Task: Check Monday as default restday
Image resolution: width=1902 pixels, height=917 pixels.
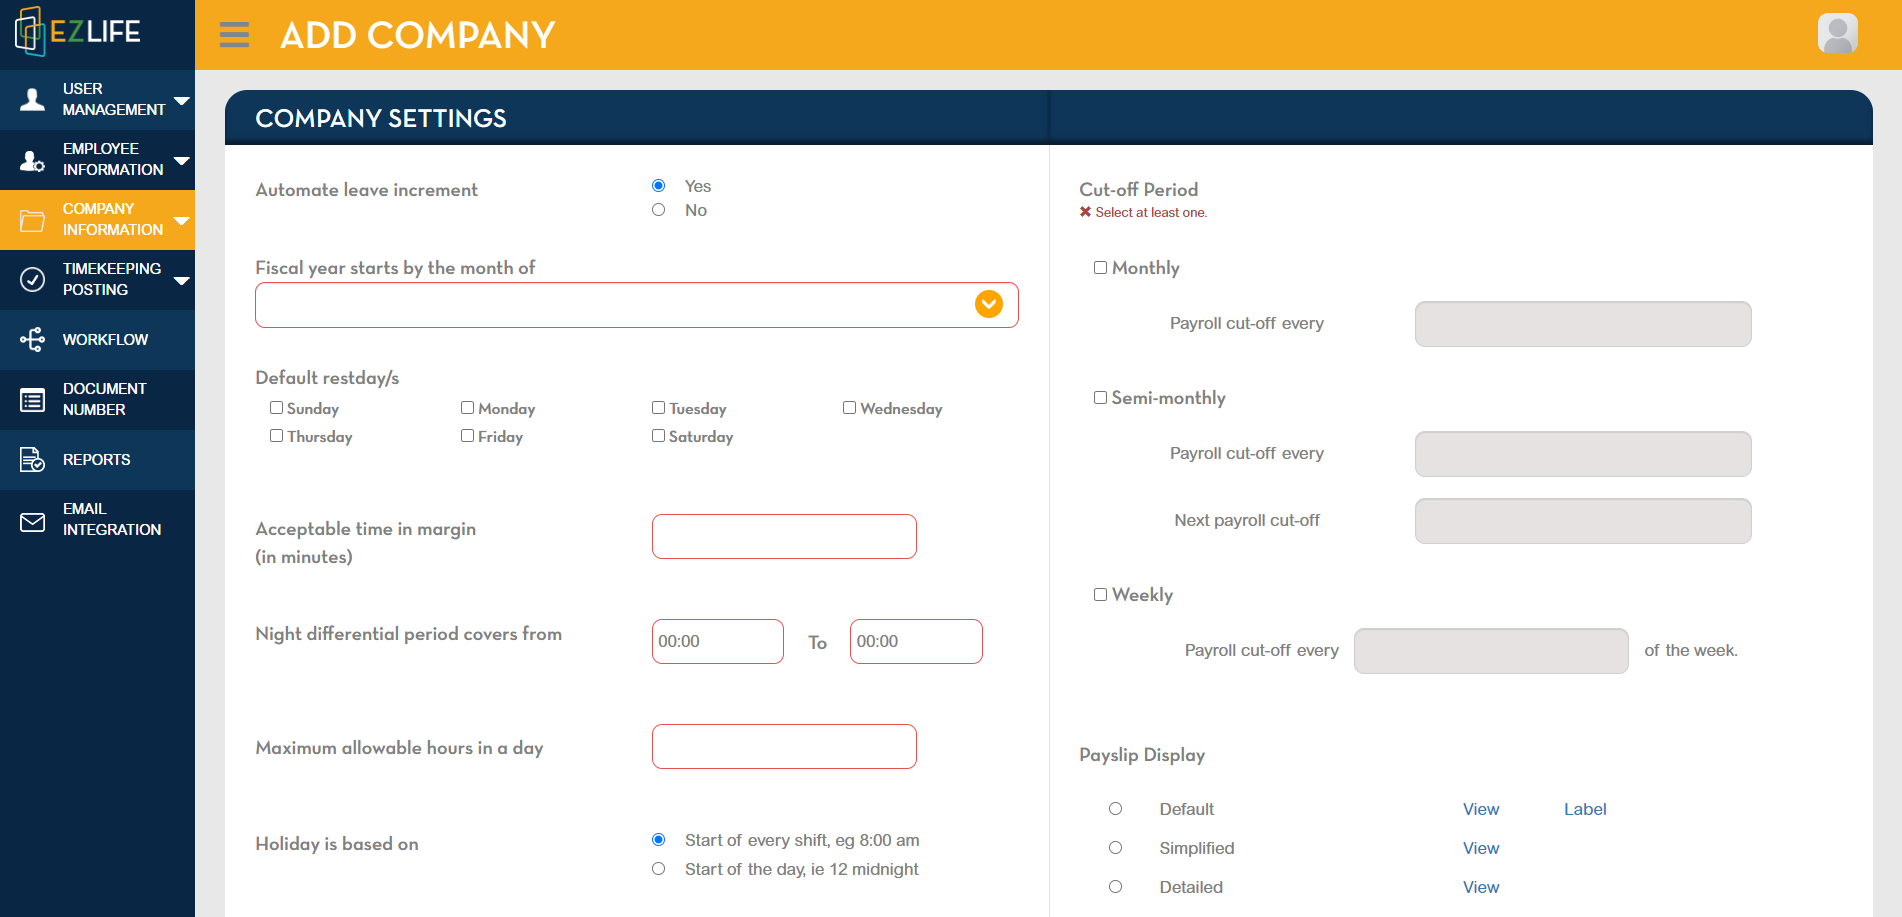Action: pos(467,408)
